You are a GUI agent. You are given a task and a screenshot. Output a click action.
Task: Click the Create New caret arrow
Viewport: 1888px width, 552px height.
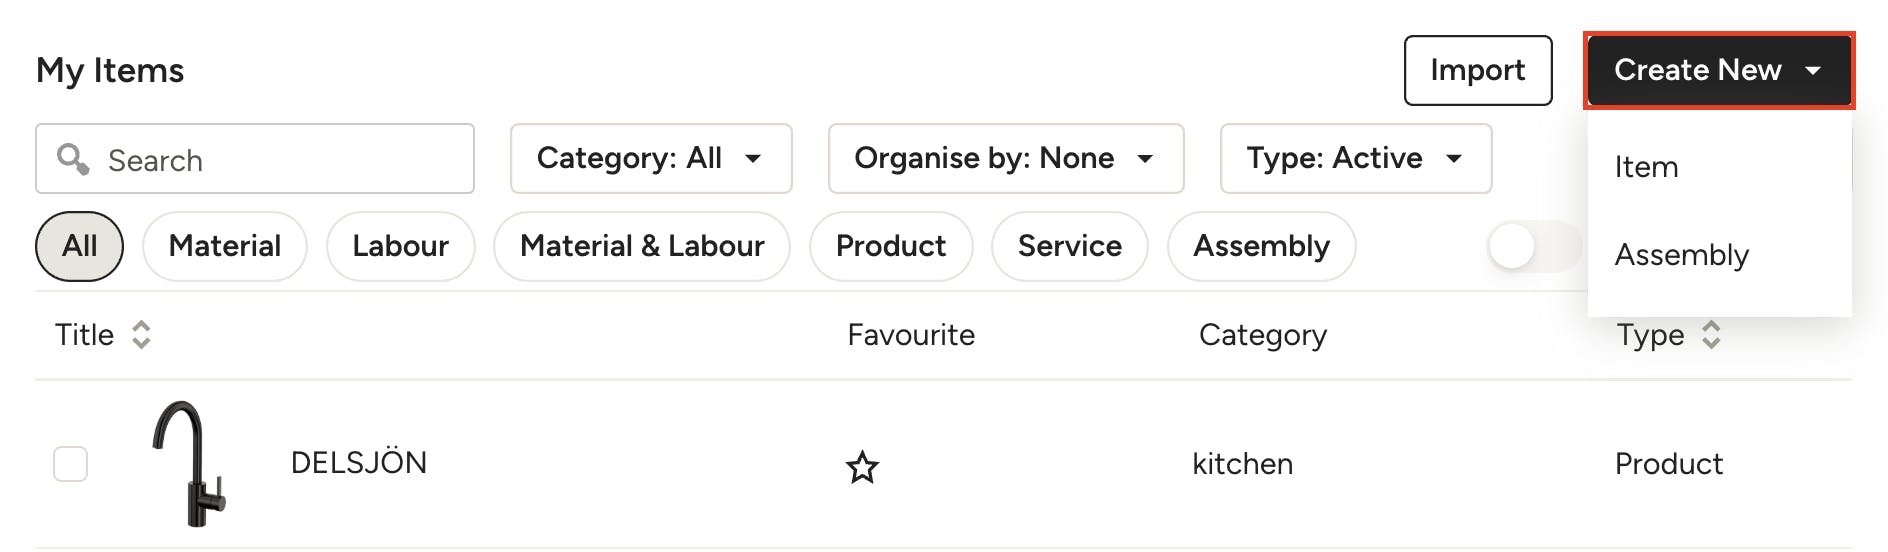[1813, 70]
